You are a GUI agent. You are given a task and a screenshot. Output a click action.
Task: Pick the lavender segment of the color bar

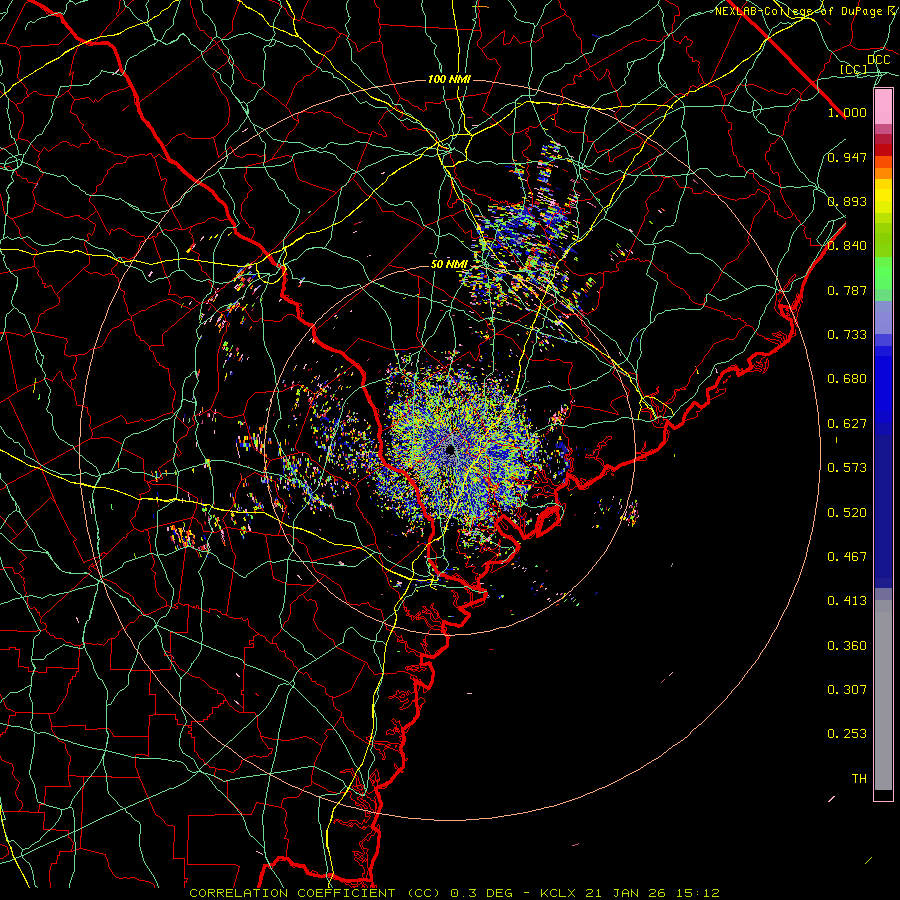click(883, 317)
